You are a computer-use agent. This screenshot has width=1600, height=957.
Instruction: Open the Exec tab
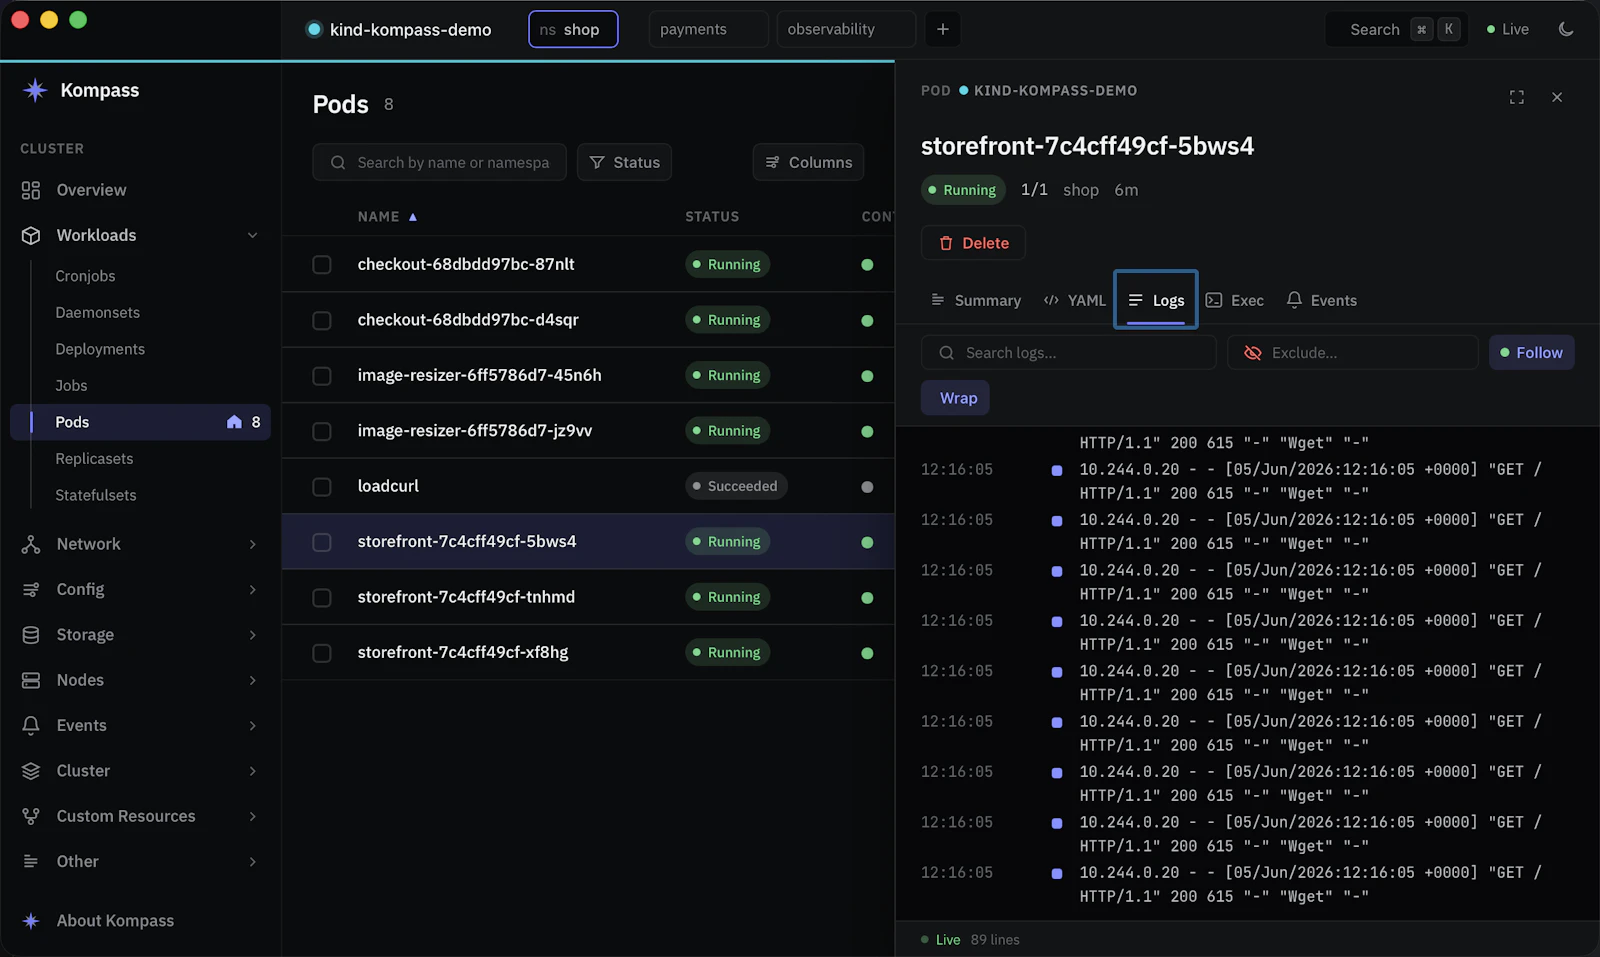pyautogui.click(x=1235, y=300)
